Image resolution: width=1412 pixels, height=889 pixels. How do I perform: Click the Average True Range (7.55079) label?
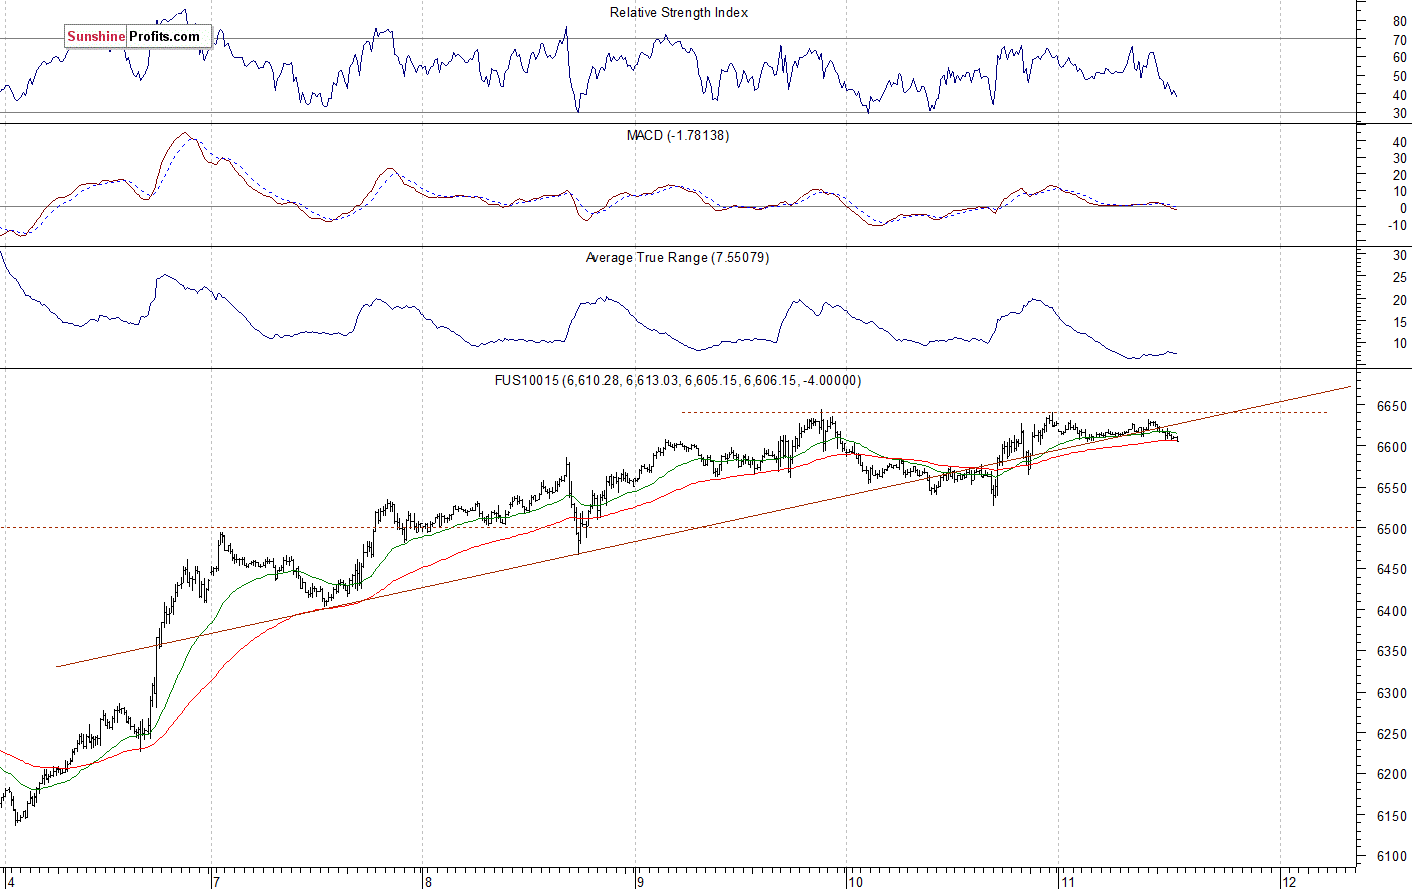(x=677, y=258)
